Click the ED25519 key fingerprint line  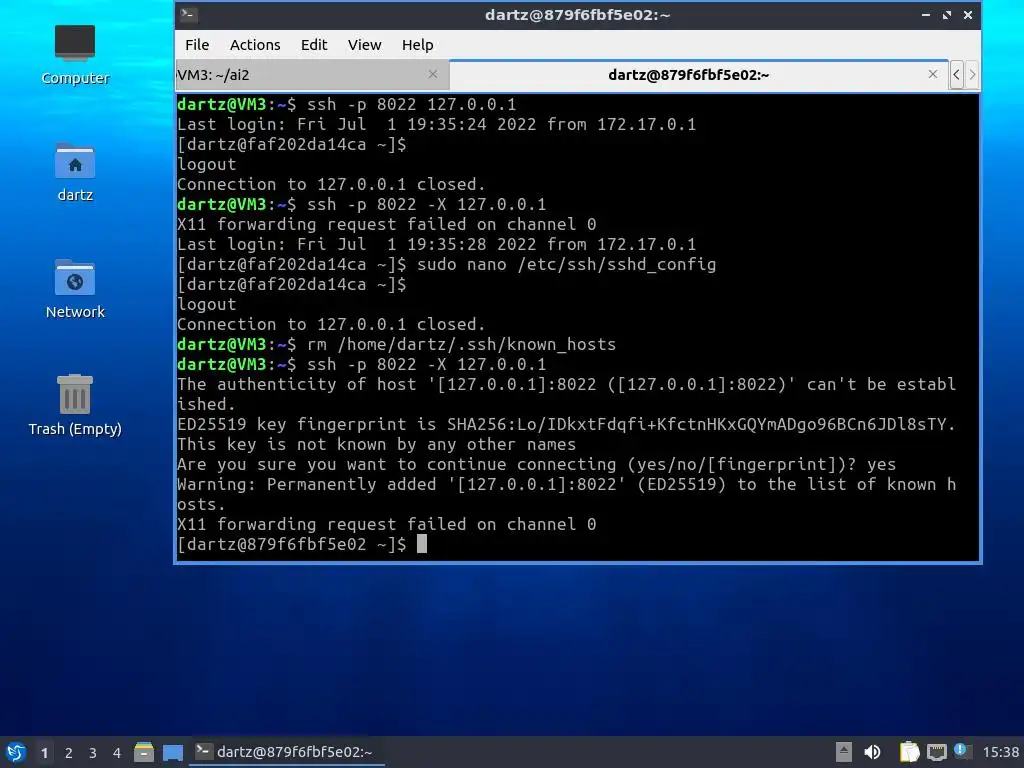coord(566,424)
